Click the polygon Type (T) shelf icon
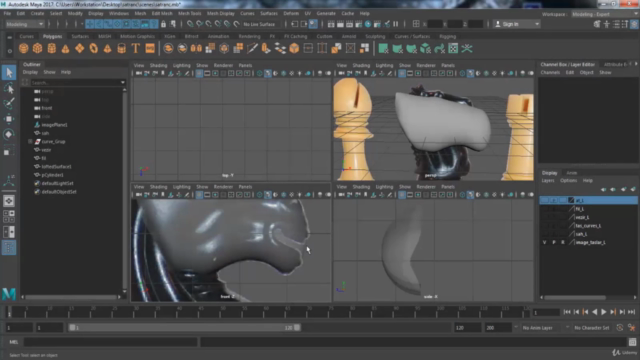 pyautogui.click(x=136, y=49)
